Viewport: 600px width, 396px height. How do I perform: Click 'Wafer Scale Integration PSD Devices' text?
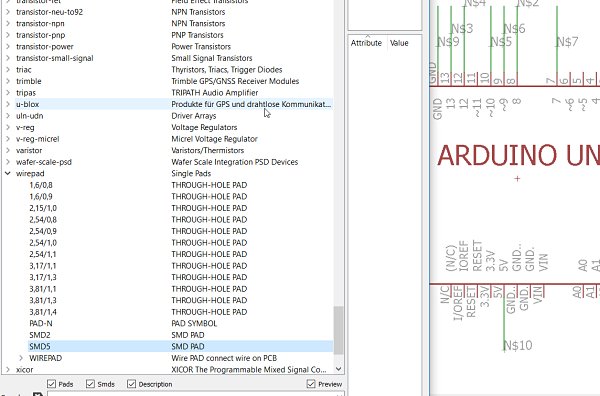[x=234, y=162]
